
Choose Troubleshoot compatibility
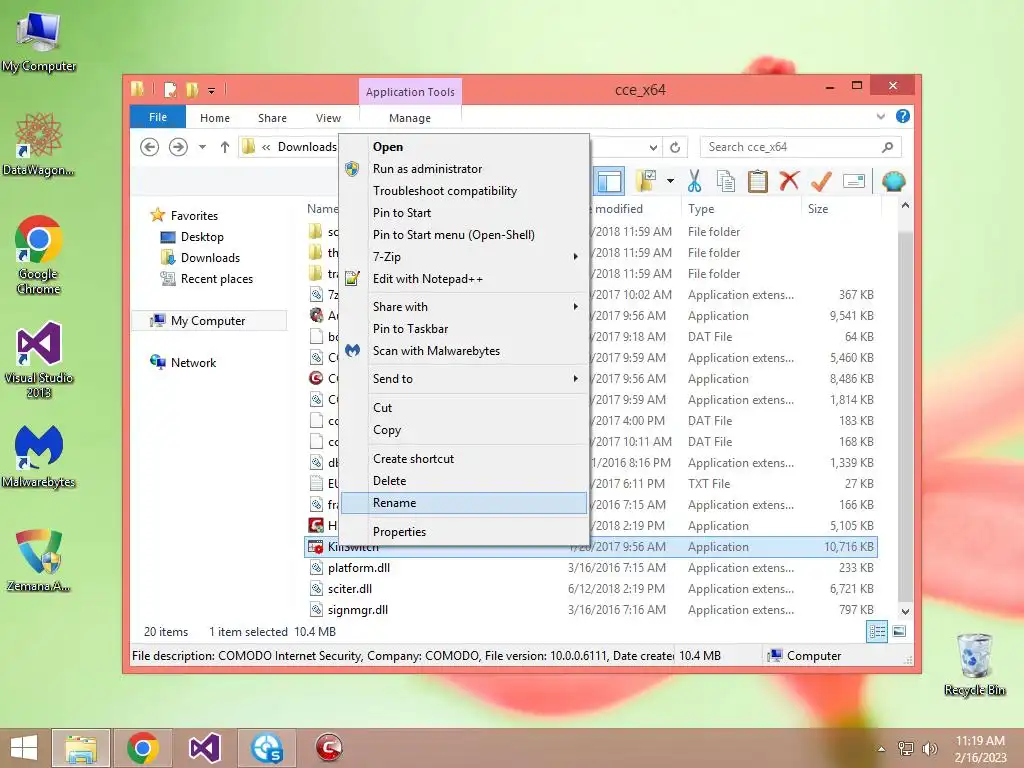[x=464, y=191]
